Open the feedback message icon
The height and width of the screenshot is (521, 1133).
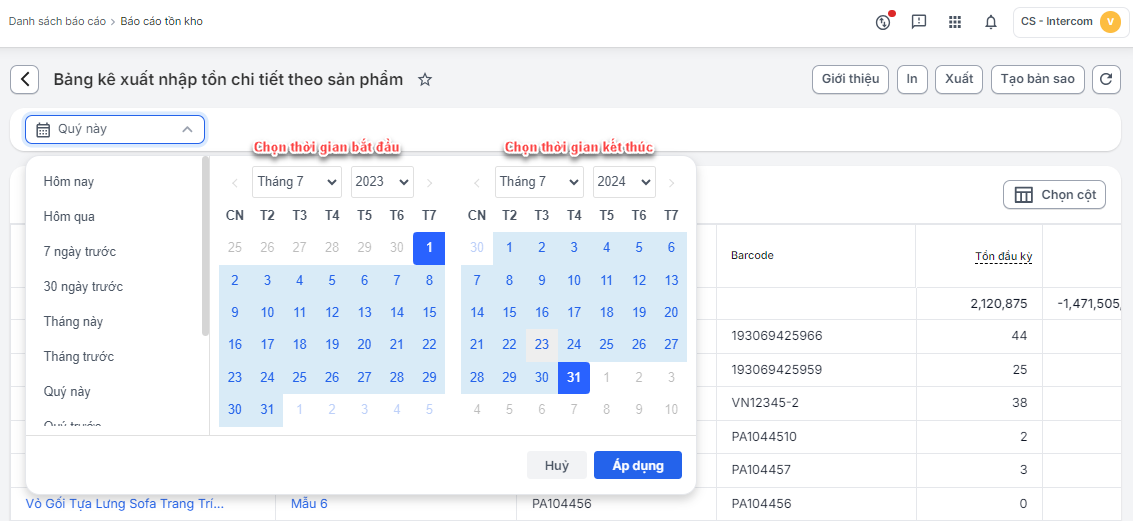click(x=919, y=22)
